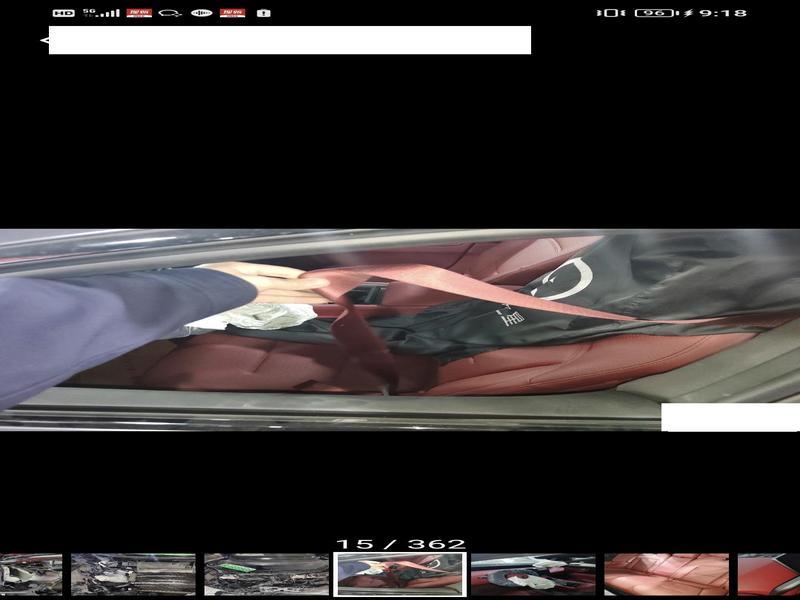Tap the battery level 96 indicator

pyautogui.click(x=654, y=13)
